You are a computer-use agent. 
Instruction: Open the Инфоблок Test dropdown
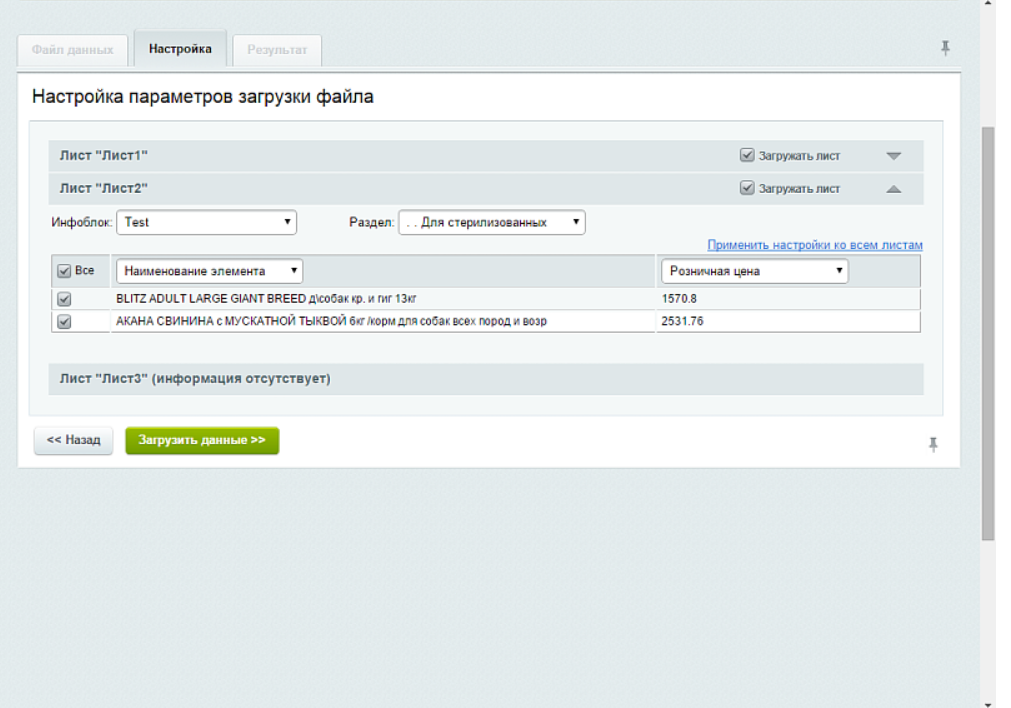tap(206, 222)
